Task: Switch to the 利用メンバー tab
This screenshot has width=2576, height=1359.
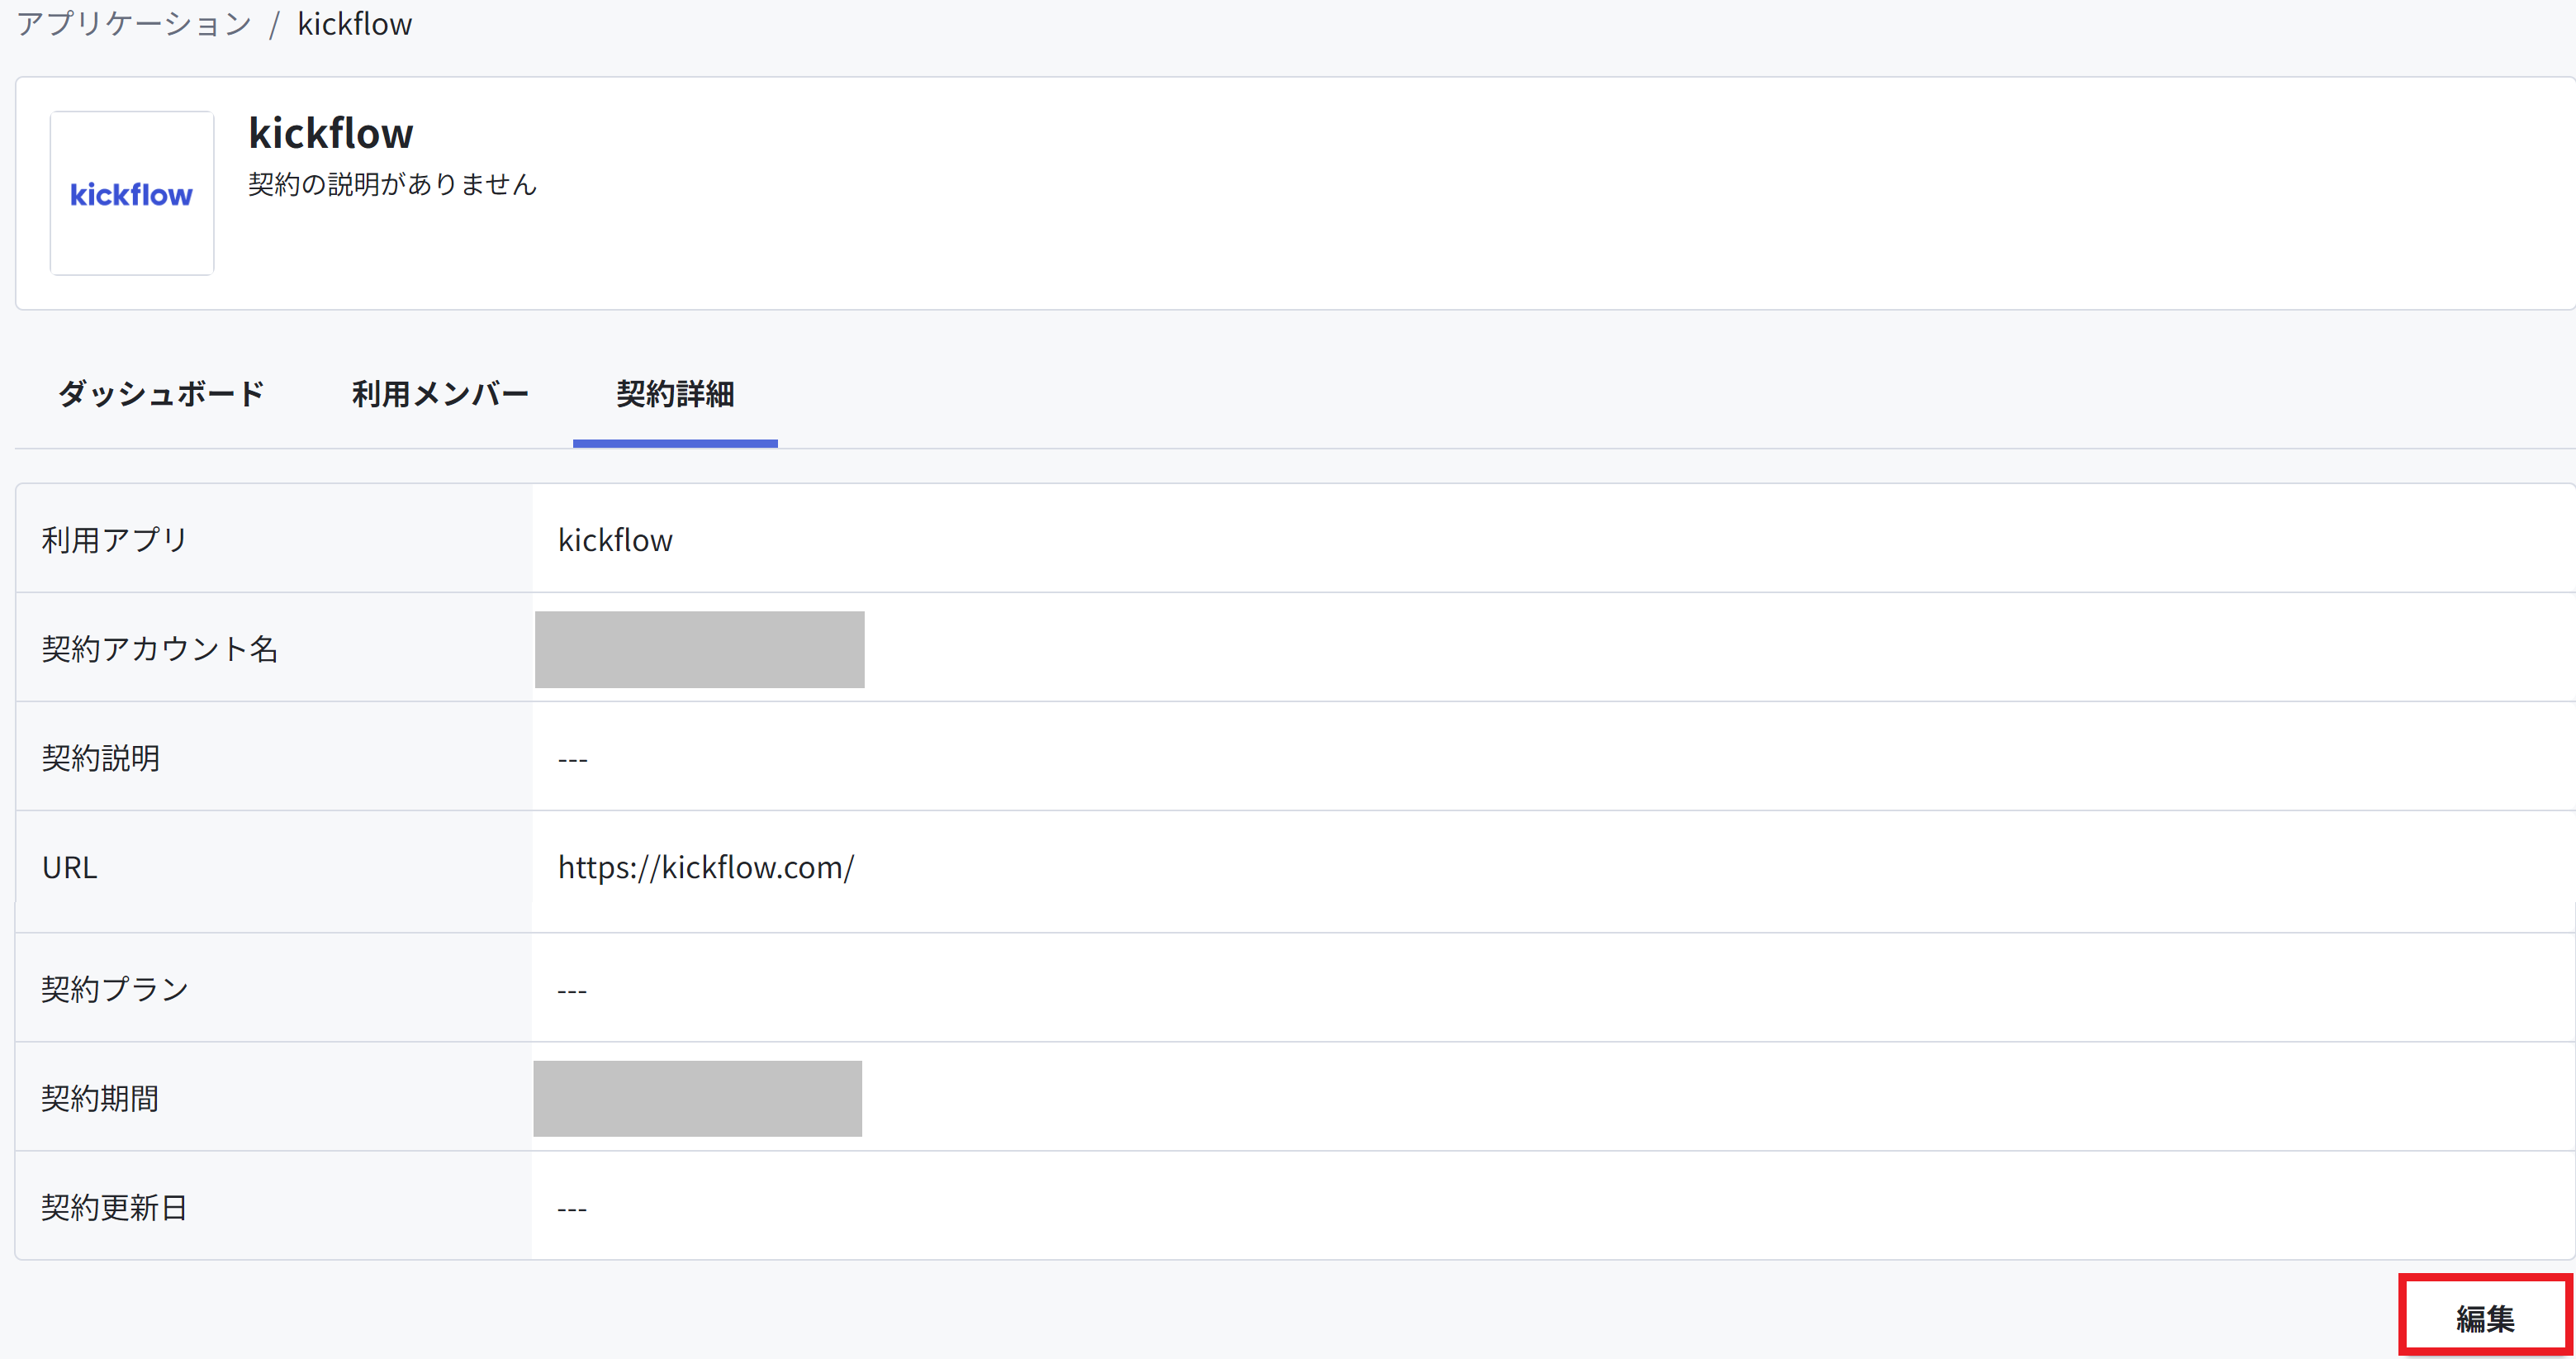Action: click(x=440, y=394)
